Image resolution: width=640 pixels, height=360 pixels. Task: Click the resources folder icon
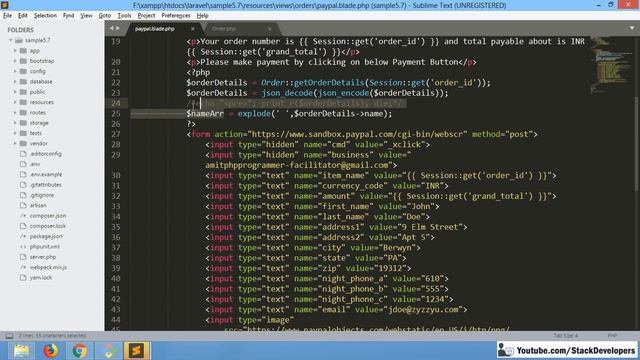click(23, 102)
